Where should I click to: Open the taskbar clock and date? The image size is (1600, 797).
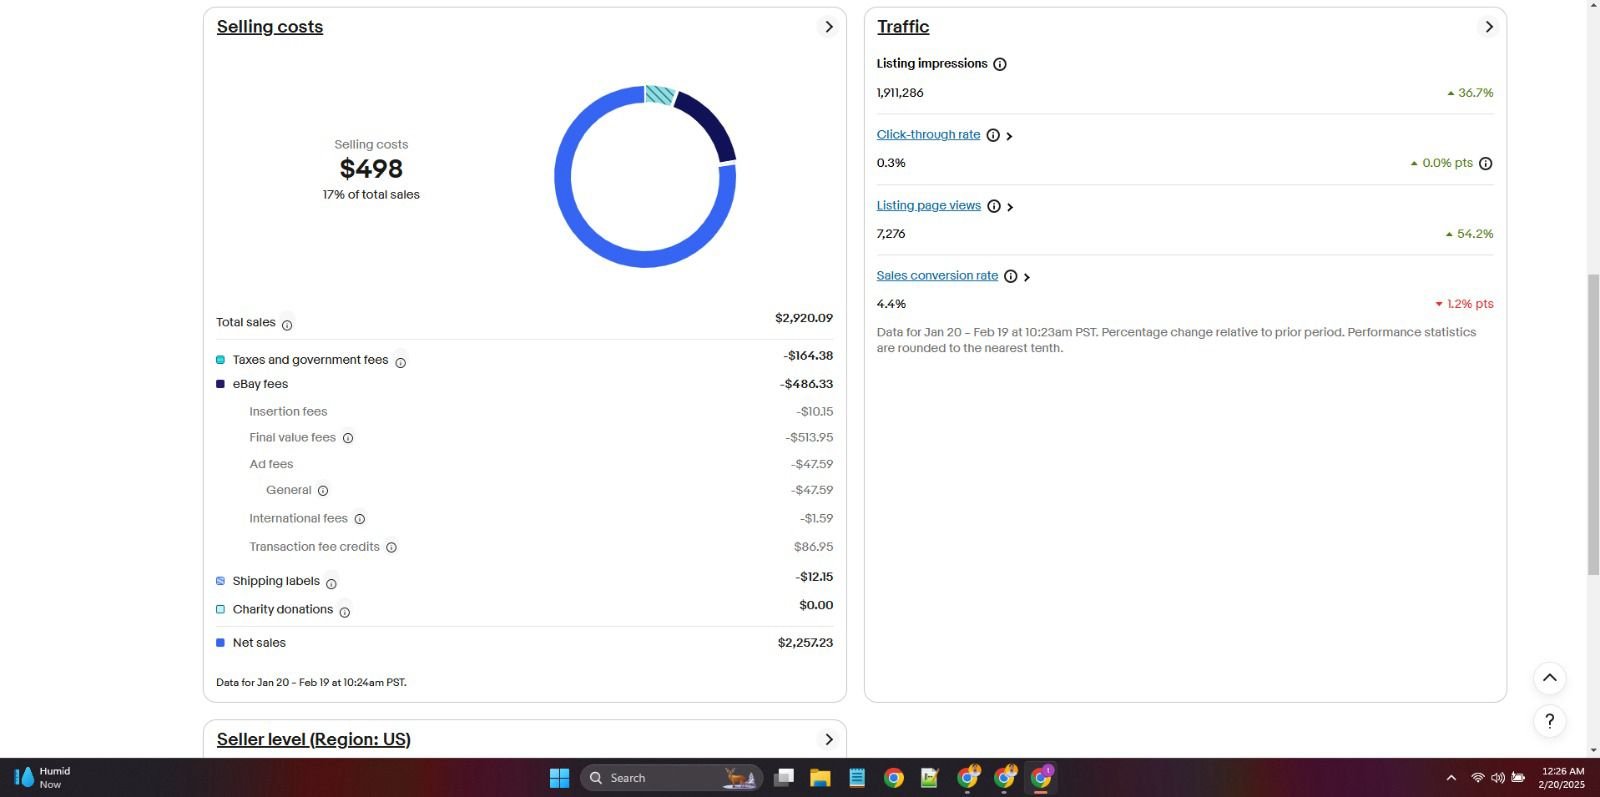[1562, 778]
